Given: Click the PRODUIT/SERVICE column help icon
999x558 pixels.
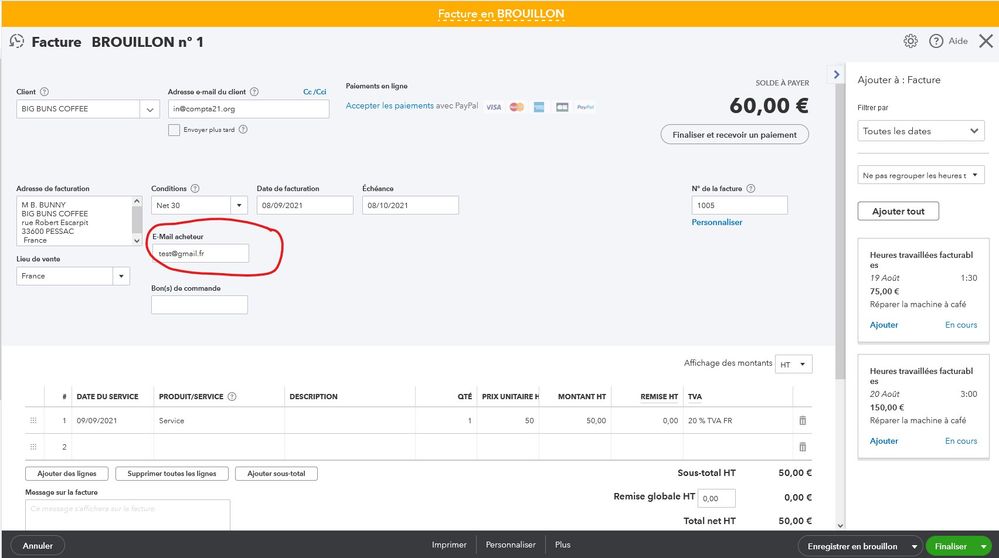Looking at the screenshot, I should pyautogui.click(x=232, y=396).
